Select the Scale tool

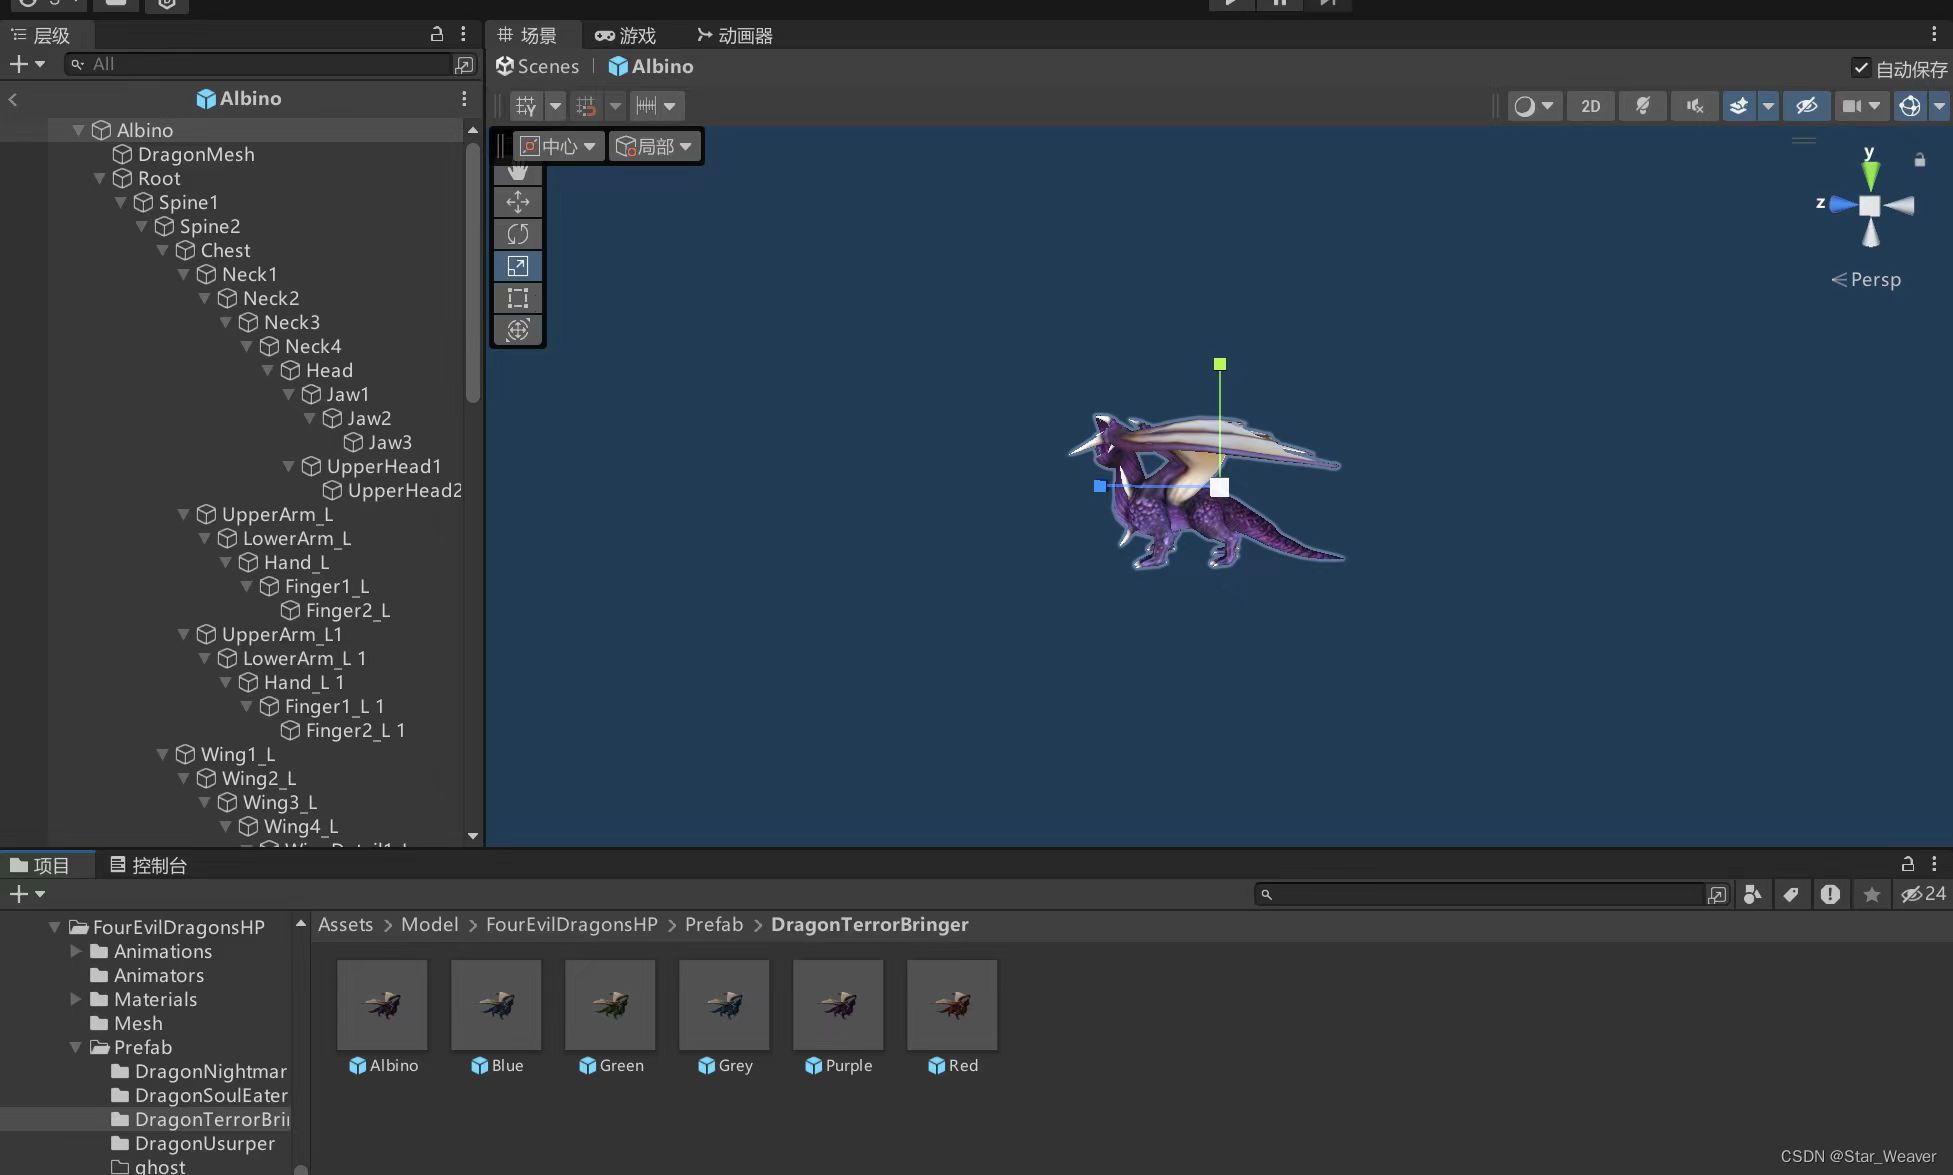[517, 266]
